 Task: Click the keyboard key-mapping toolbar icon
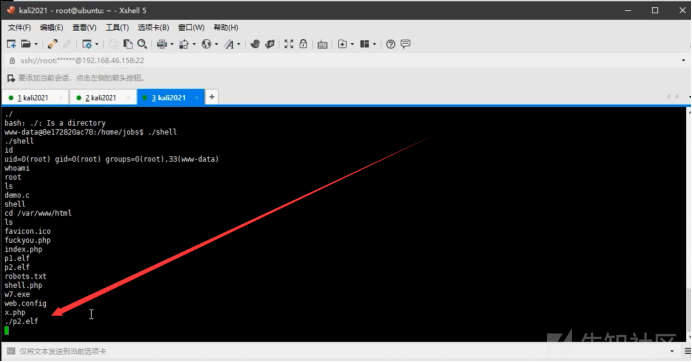pyautogui.click(x=323, y=44)
